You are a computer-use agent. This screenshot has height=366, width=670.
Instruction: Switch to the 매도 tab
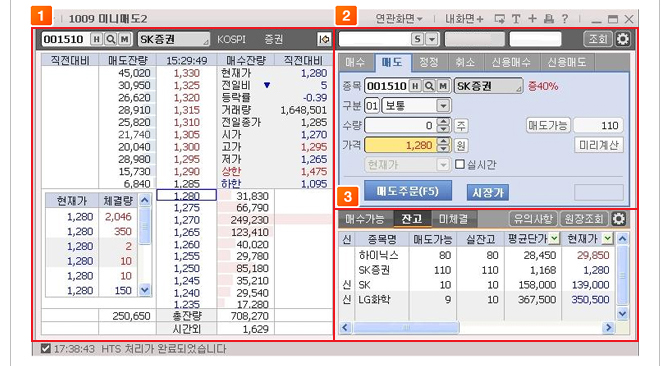click(392, 62)
